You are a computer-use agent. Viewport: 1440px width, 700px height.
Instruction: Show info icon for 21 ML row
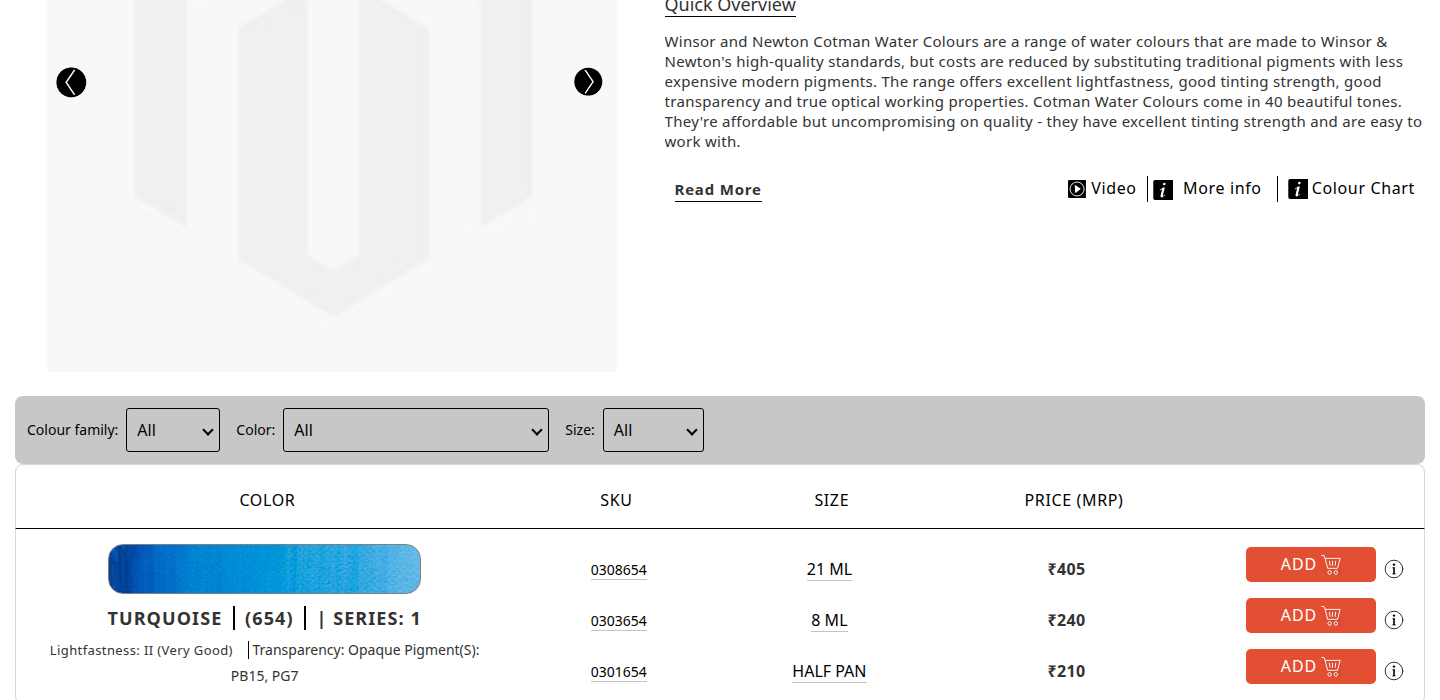point(1394,569)
